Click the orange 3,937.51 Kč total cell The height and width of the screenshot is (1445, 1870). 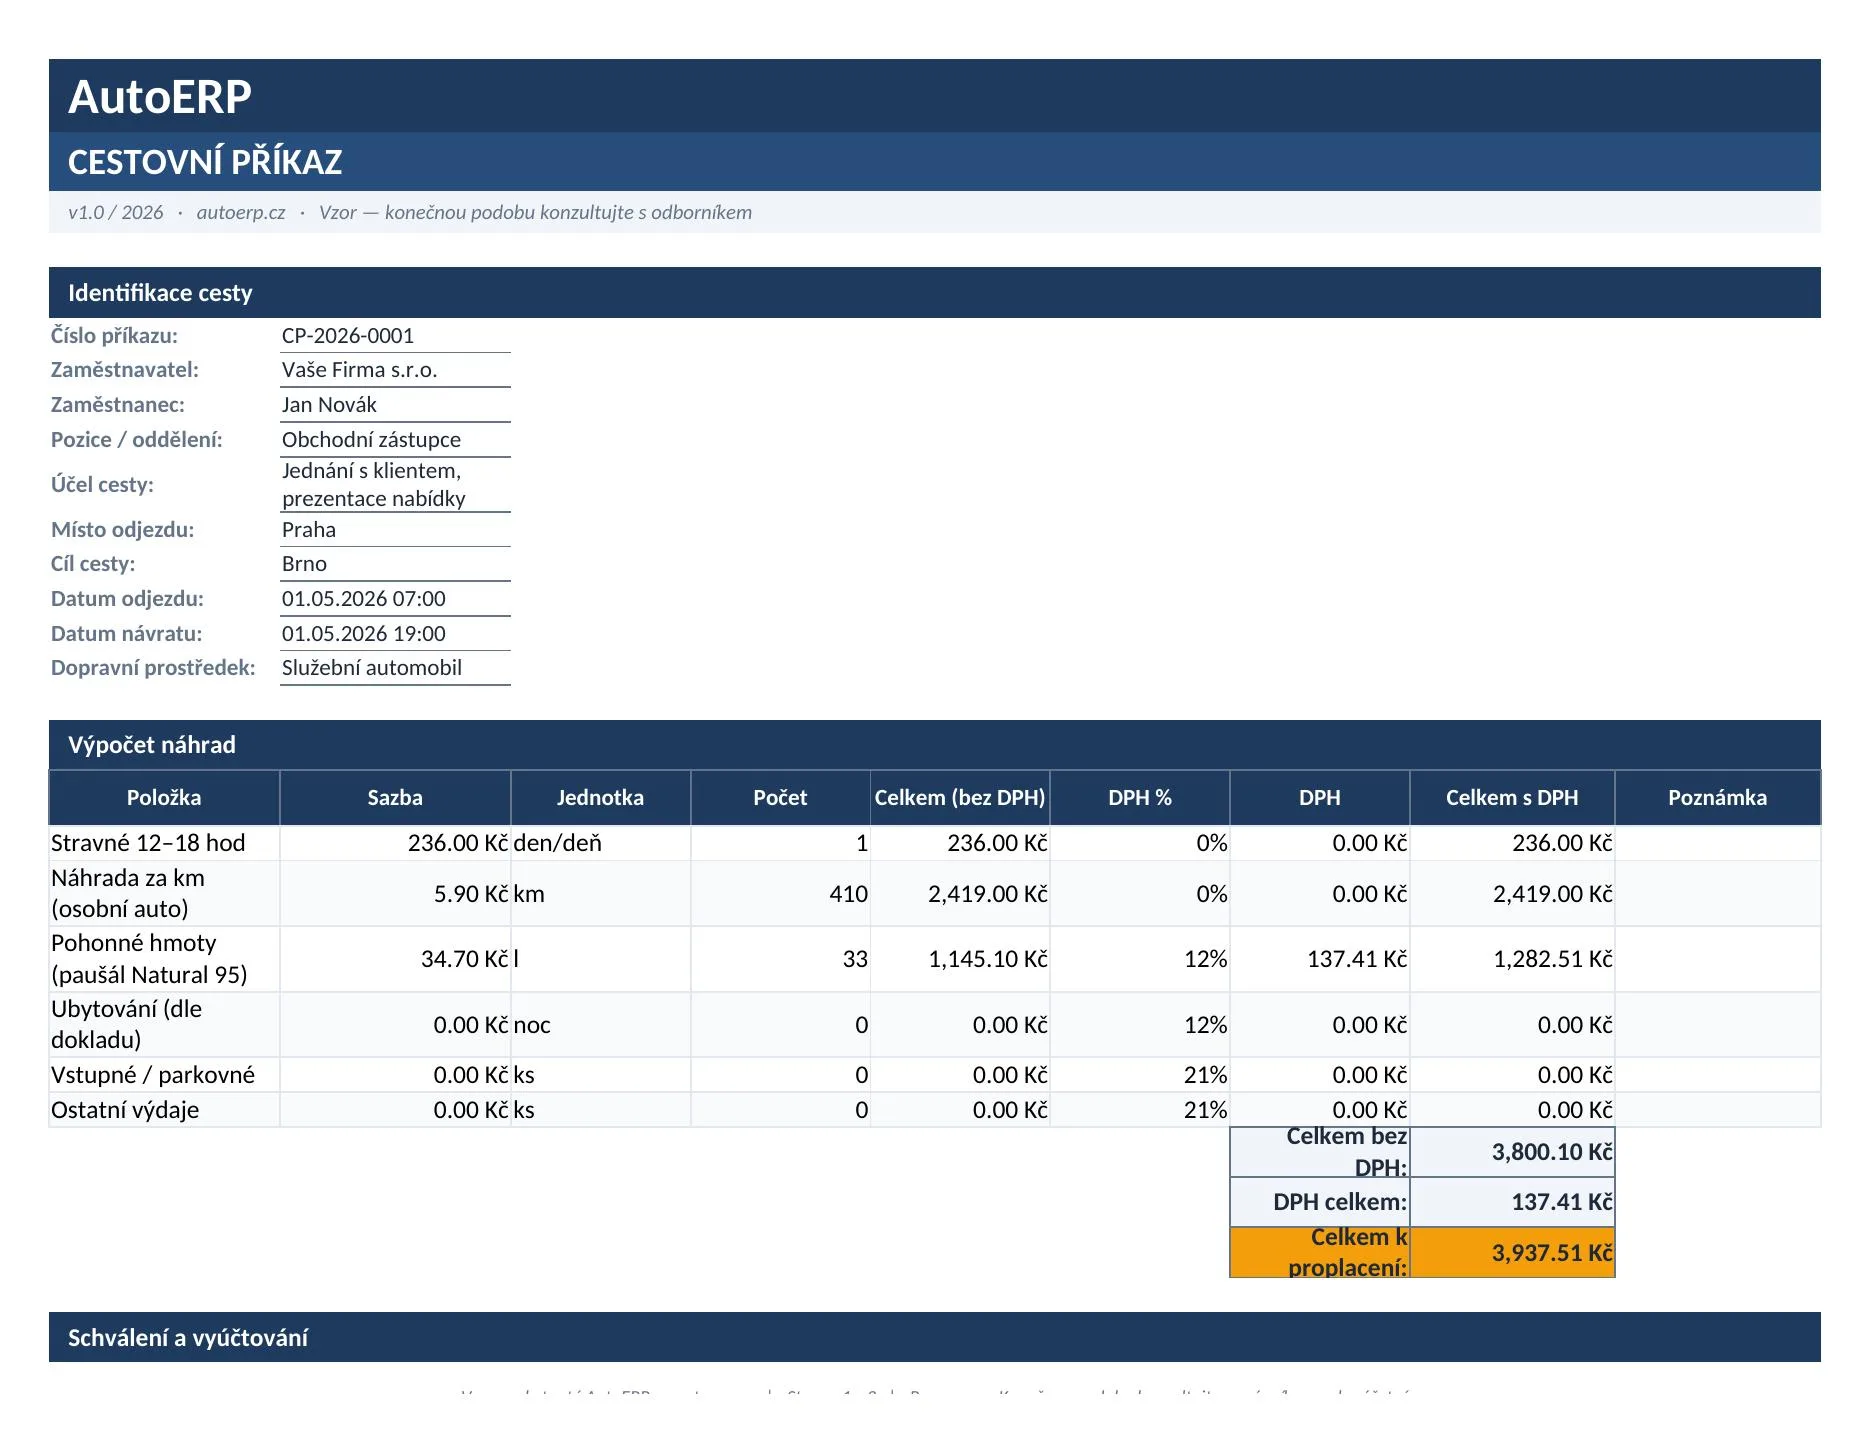pyautogui.click(x=1512, y=1253)
